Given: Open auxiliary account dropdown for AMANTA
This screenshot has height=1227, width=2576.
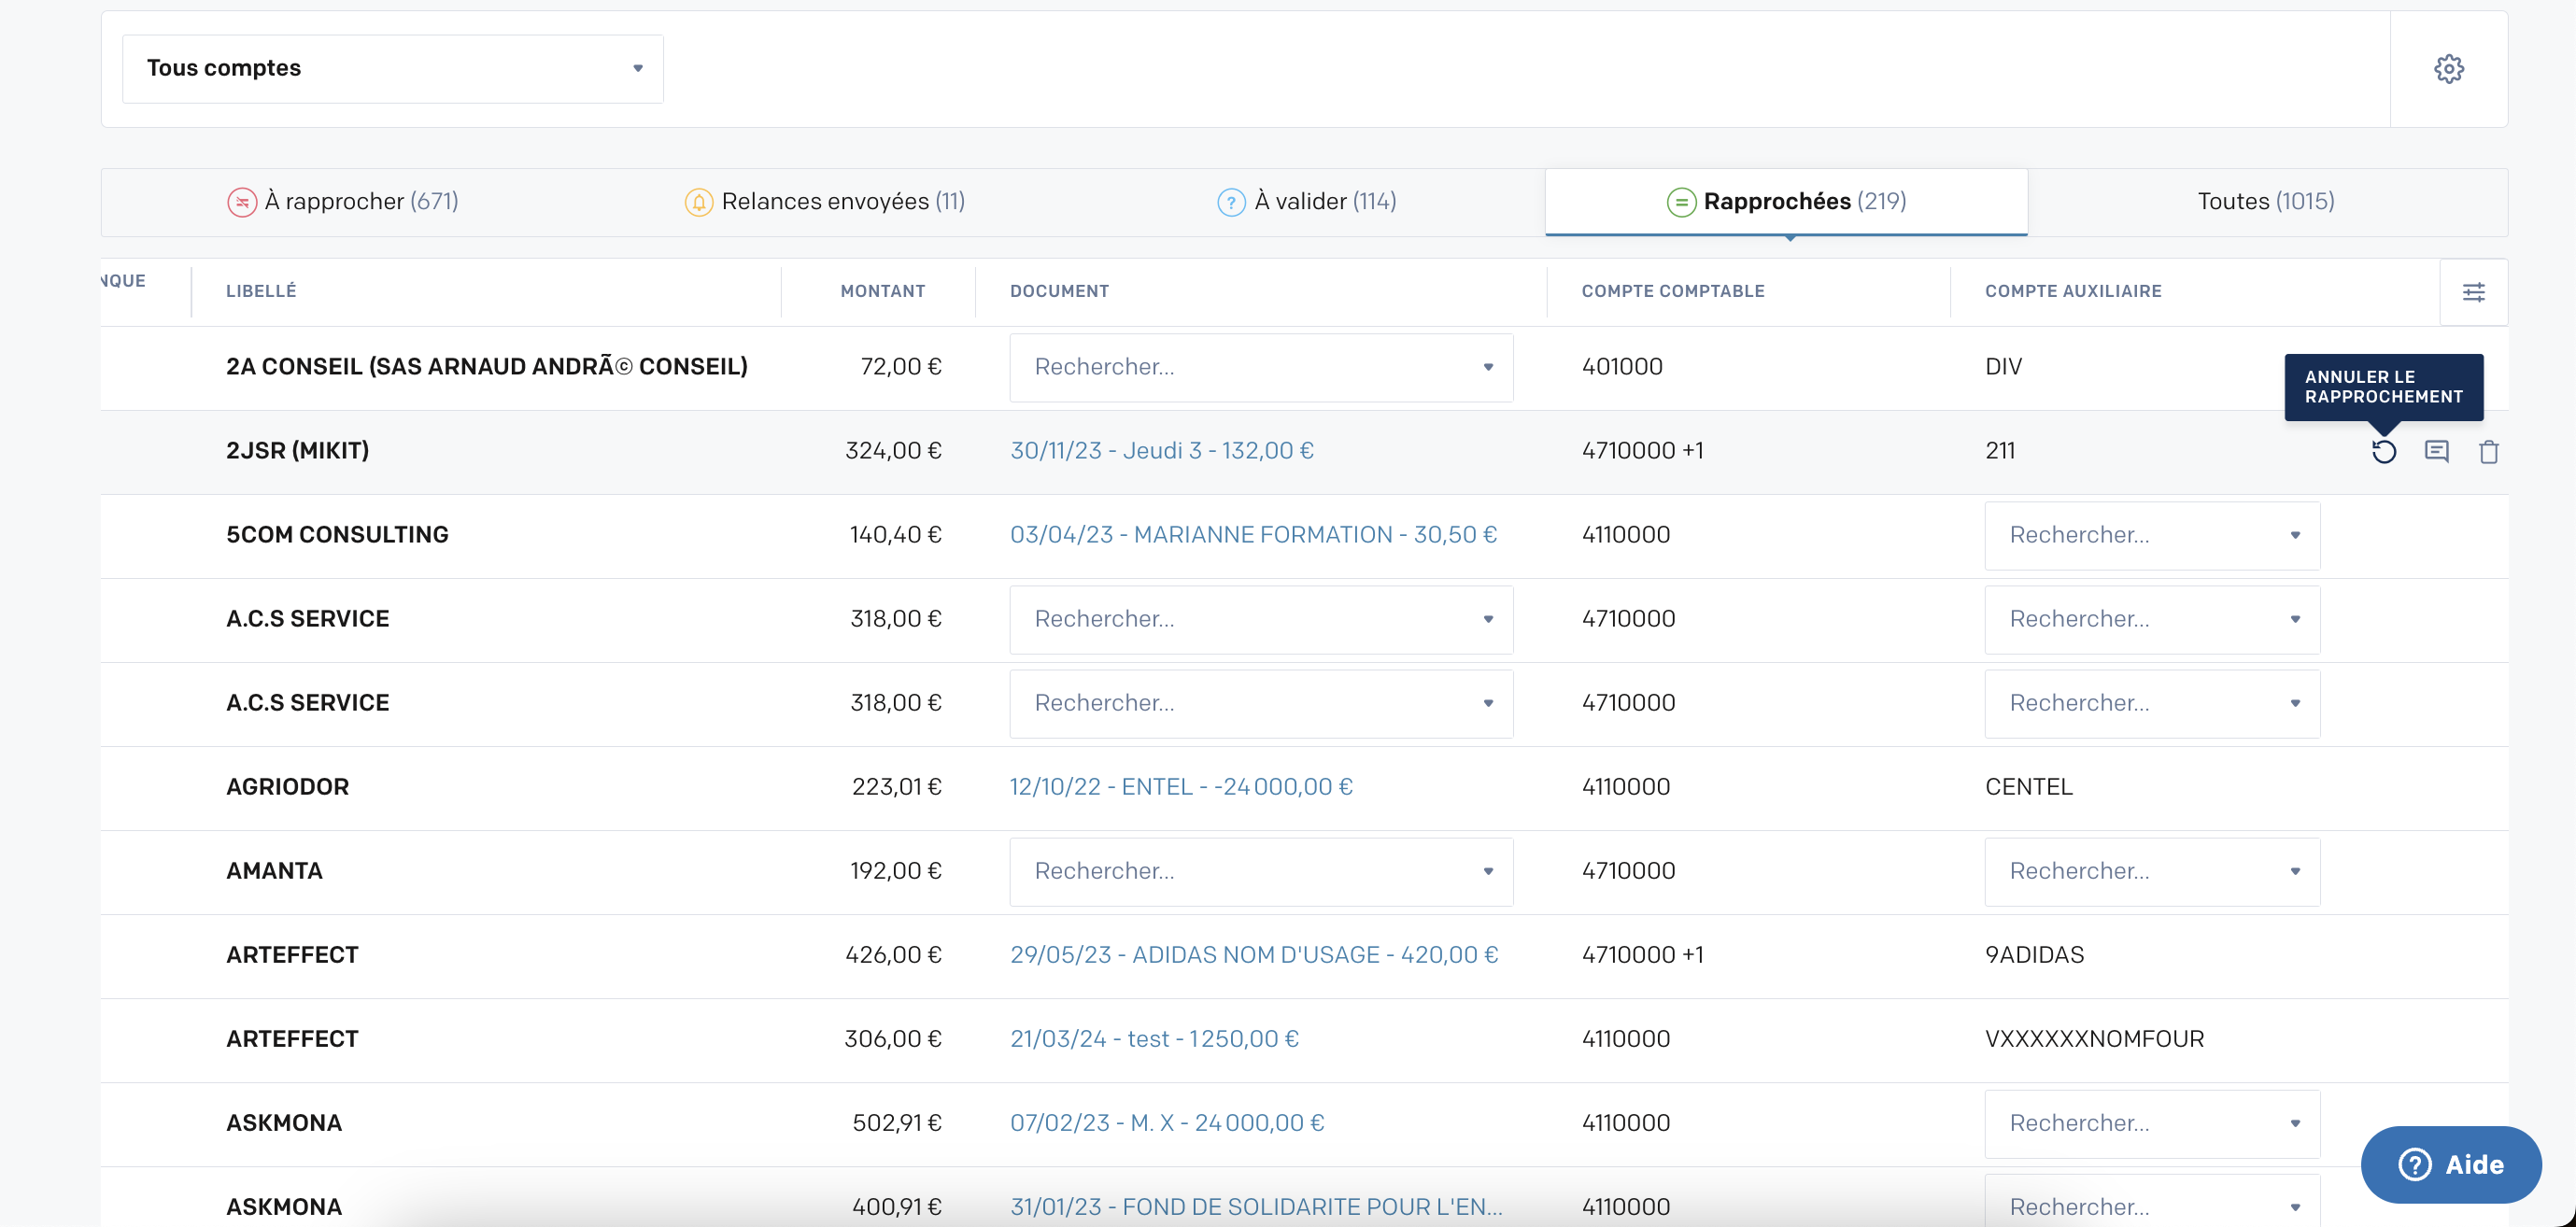Looking at the screenshot, I should click(x=2152, y=871).
